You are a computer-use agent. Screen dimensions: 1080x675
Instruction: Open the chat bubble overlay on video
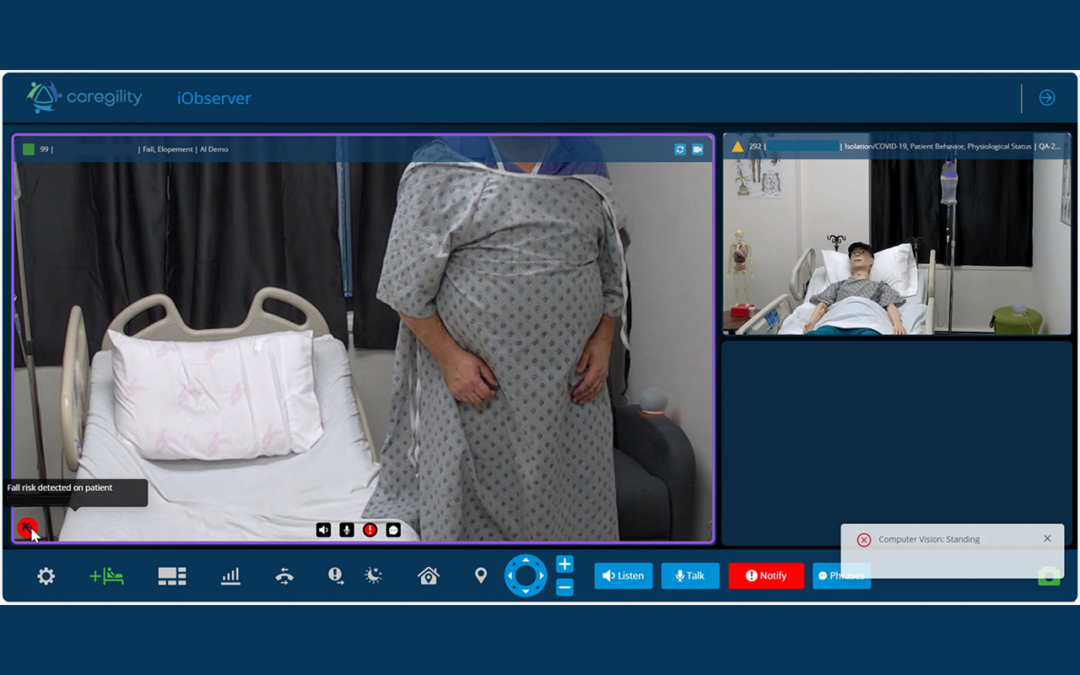tap(393, 530)
